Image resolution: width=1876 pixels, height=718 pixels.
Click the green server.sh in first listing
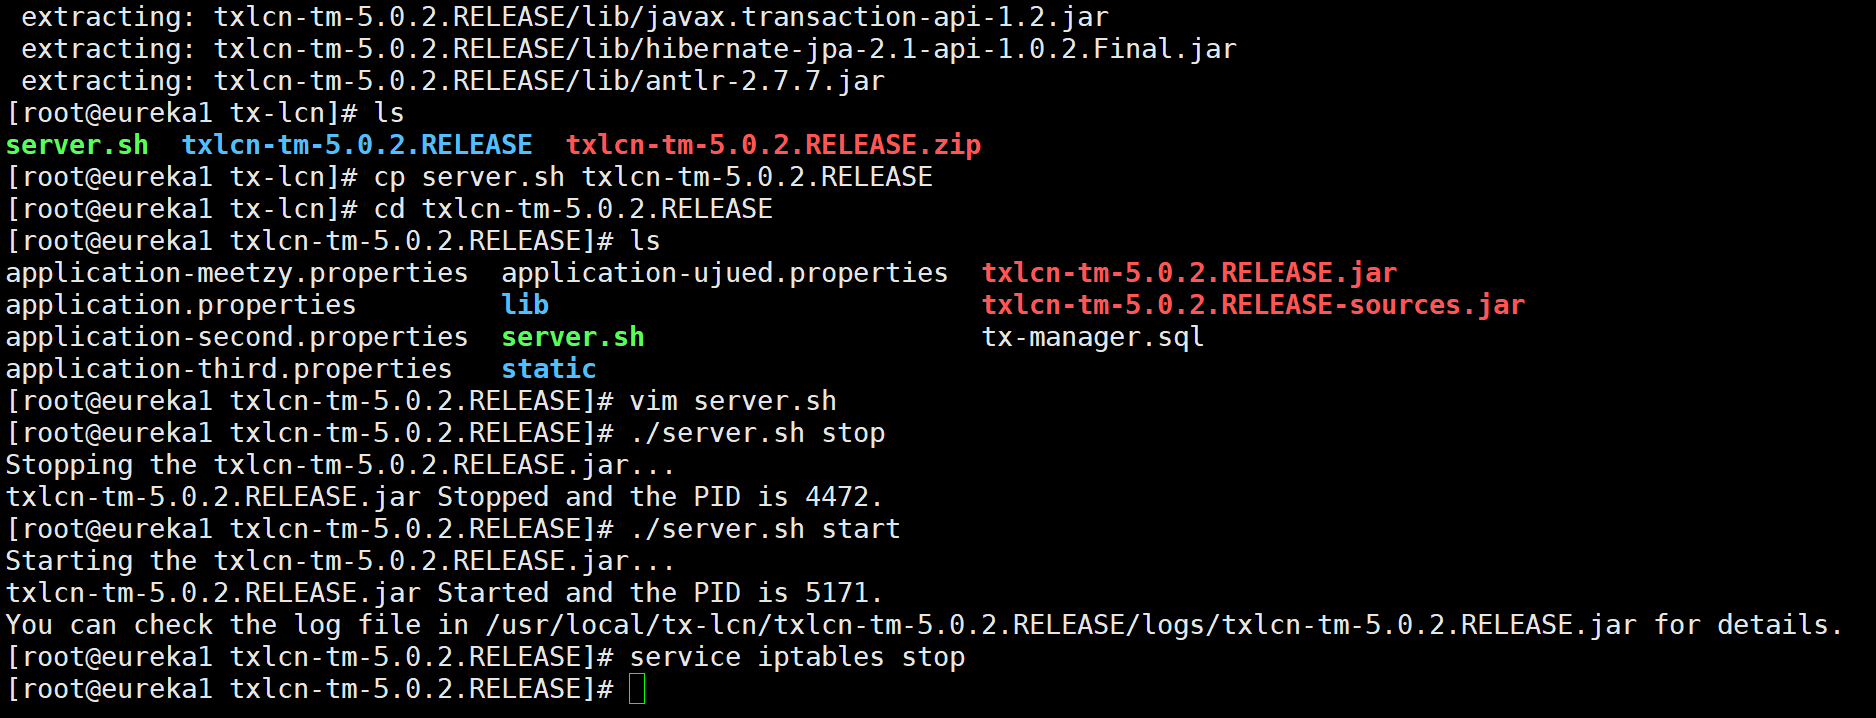click(x=77, y=145)
